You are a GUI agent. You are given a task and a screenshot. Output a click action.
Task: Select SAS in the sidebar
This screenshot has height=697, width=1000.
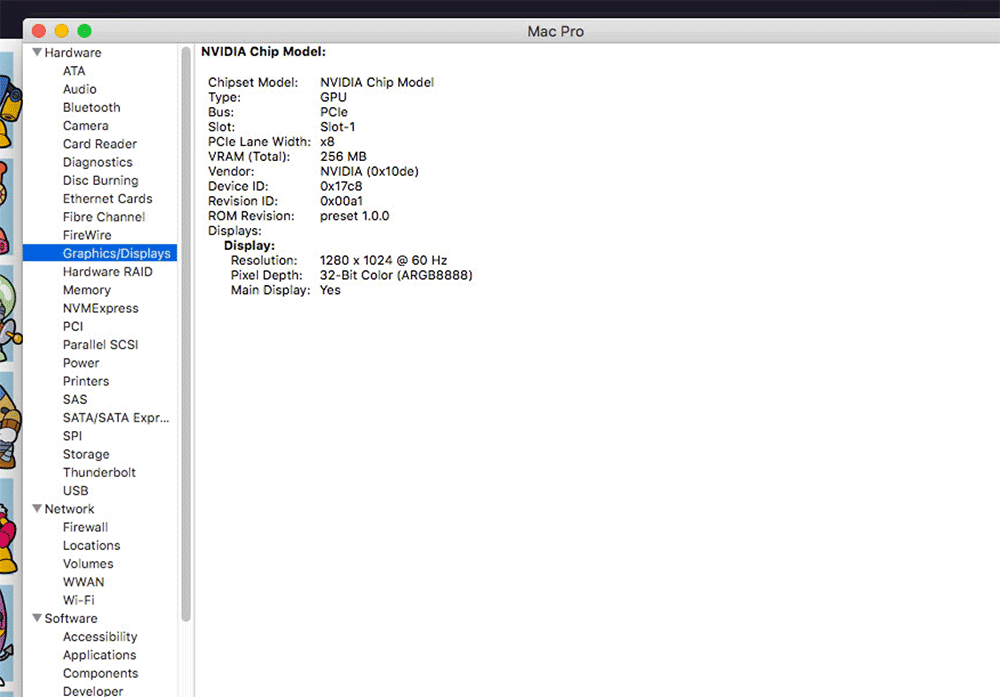(x=75, y=400)
